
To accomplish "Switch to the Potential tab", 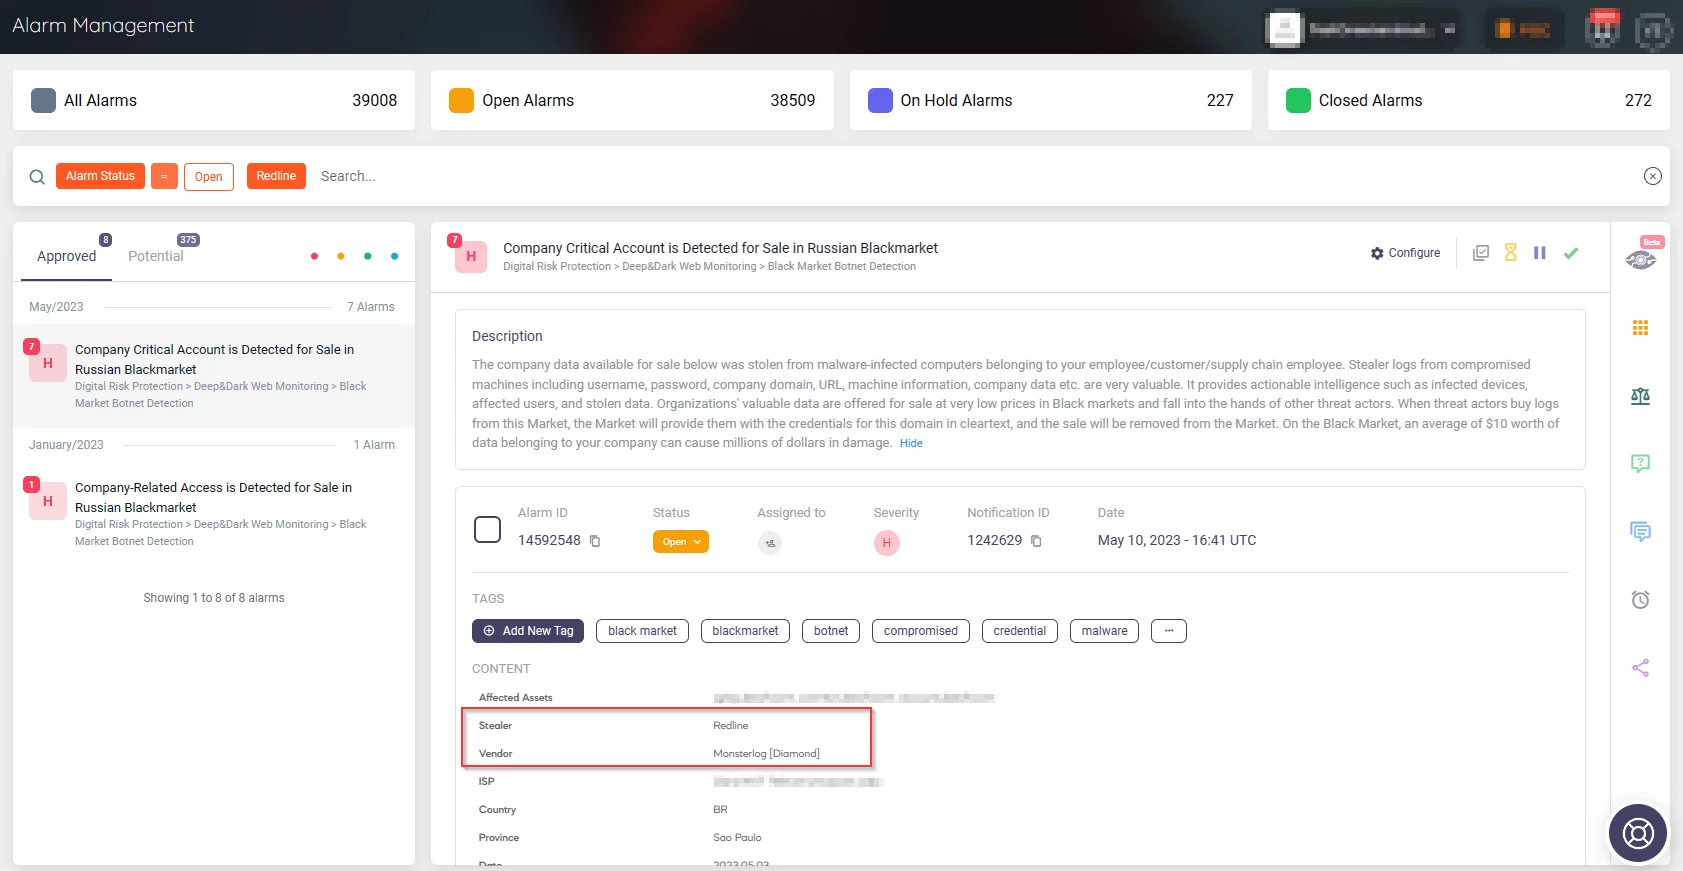I will tap(156, 256).
